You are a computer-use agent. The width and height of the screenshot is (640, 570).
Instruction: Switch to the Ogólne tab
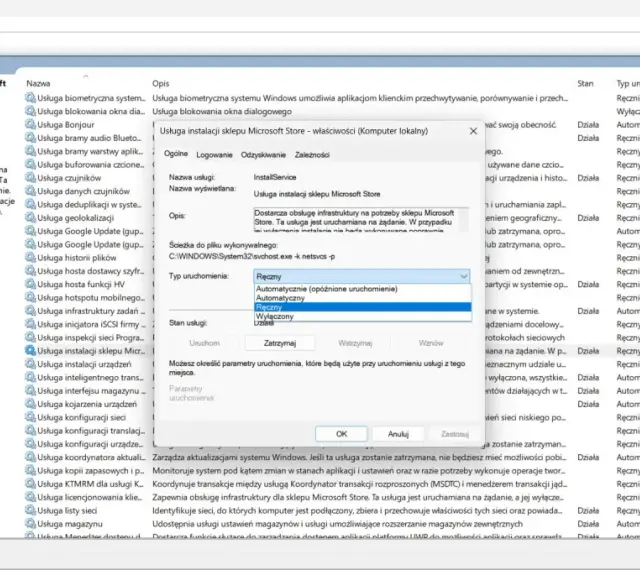click(x=176, y=154)
